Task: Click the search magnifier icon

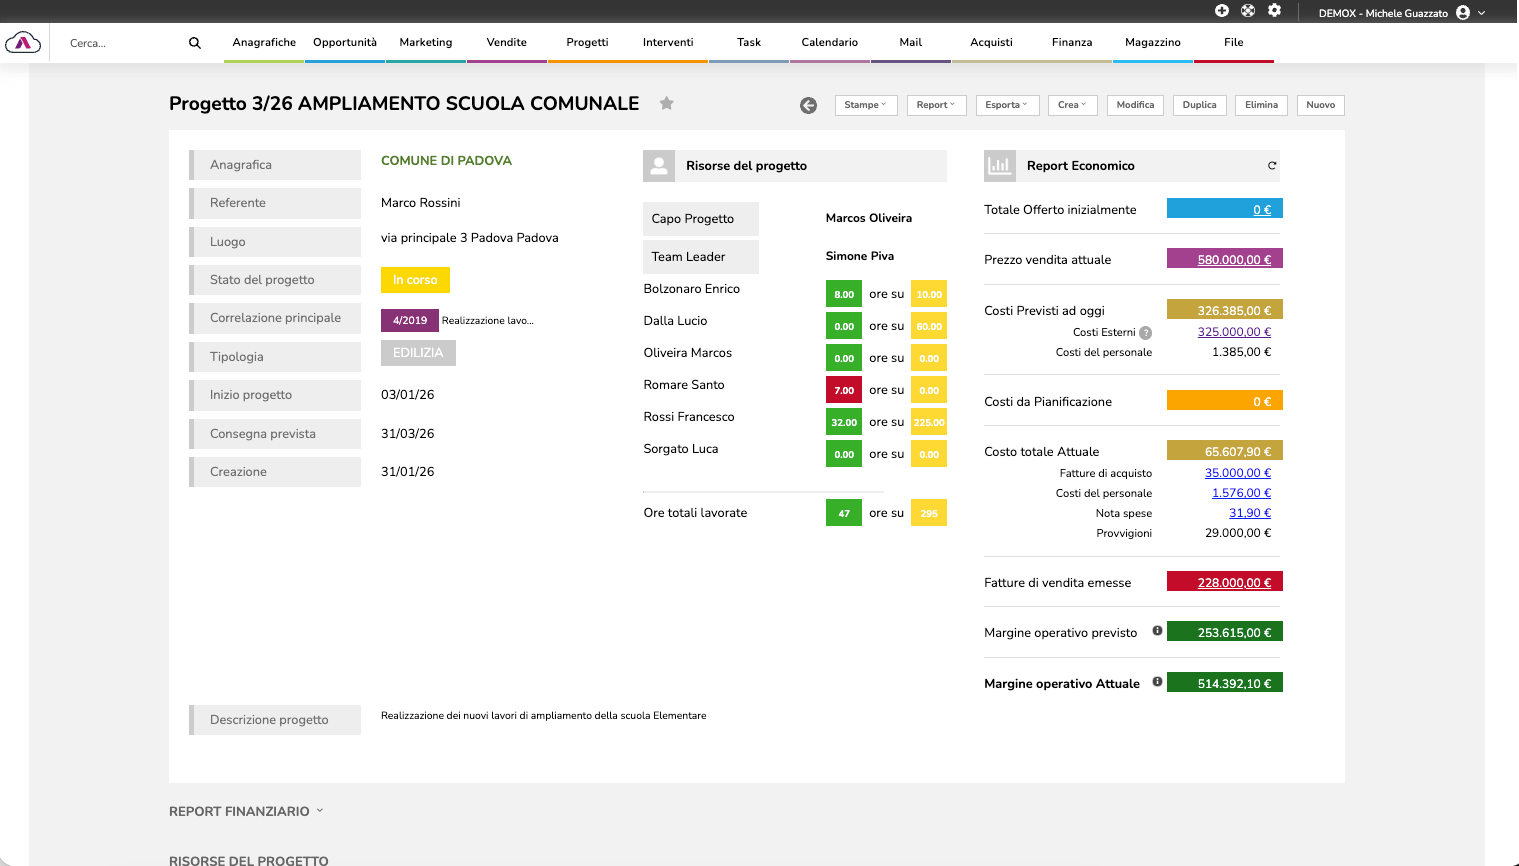Action: pos(195,43)
